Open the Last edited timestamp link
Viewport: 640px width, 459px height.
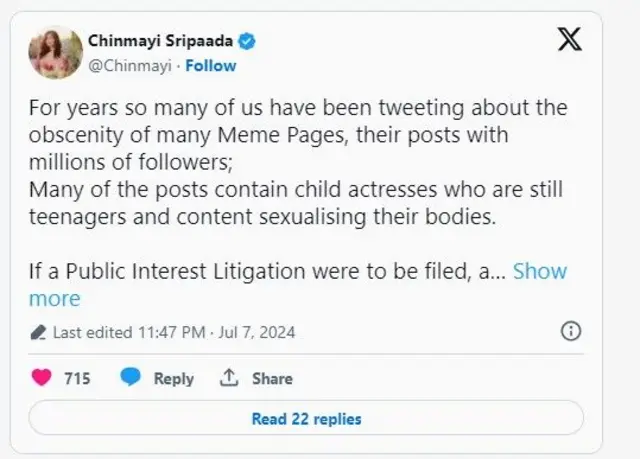pyautogui.click(x=173, y=332)
